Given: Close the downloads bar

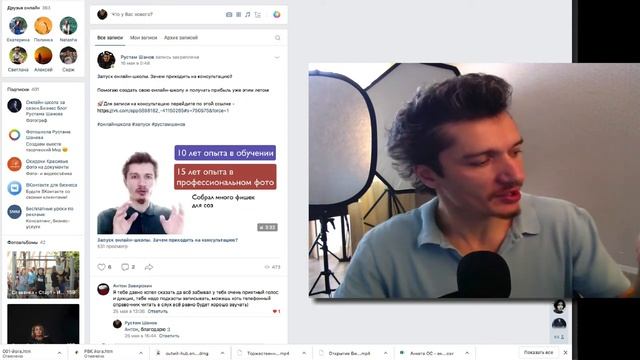Looking at the screenshot, I should [565, 352].
